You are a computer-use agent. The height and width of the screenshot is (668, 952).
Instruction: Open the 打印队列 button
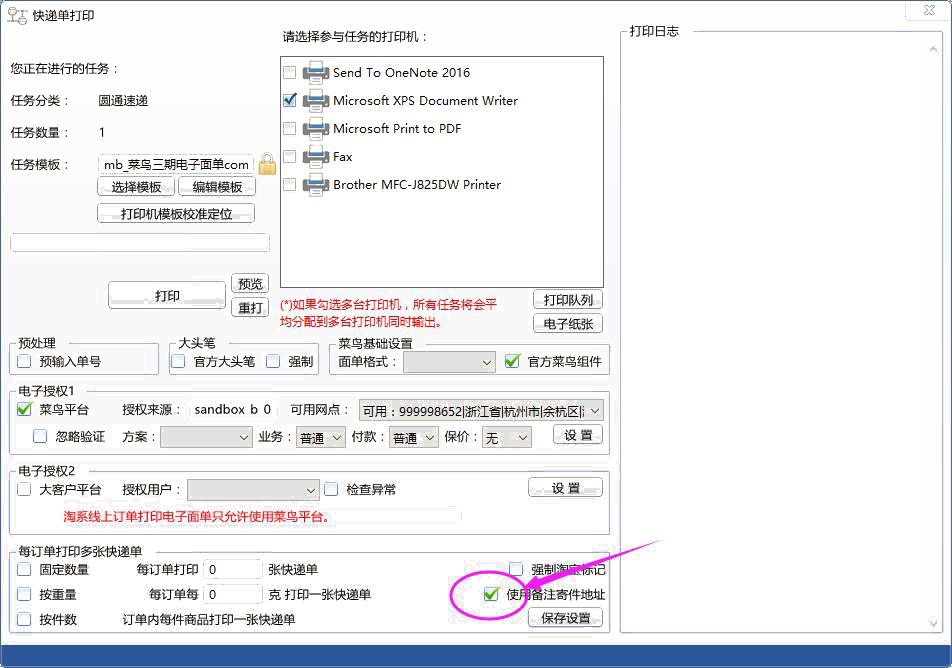568,300
